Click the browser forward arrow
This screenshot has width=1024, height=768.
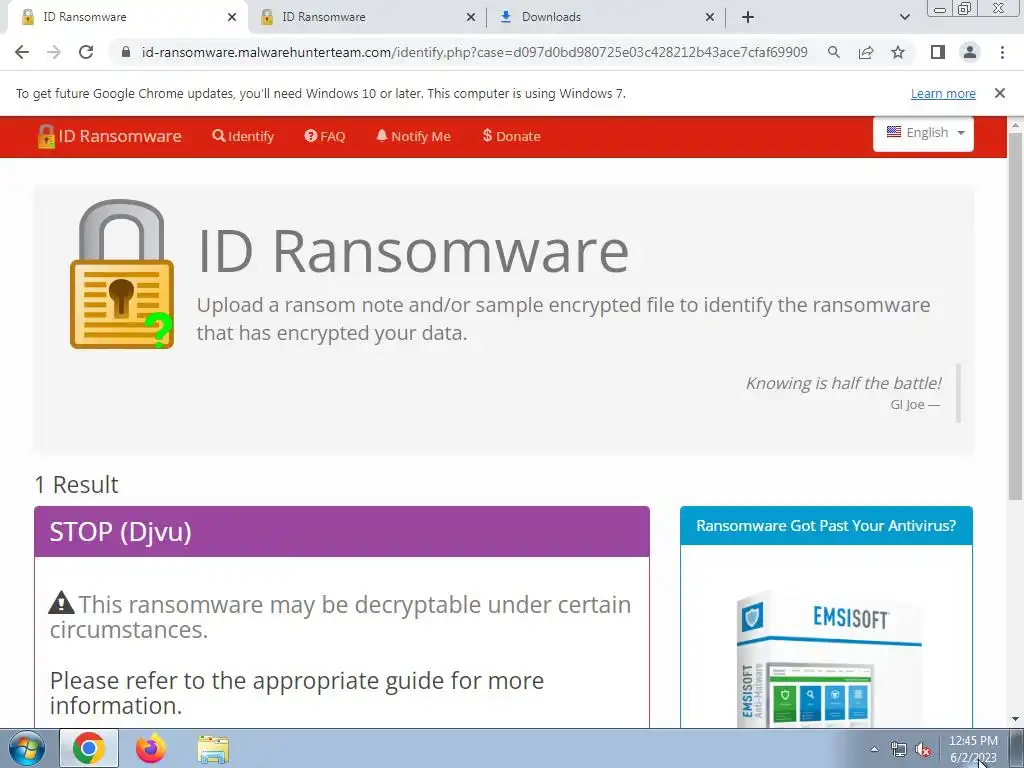click(54, 52)
